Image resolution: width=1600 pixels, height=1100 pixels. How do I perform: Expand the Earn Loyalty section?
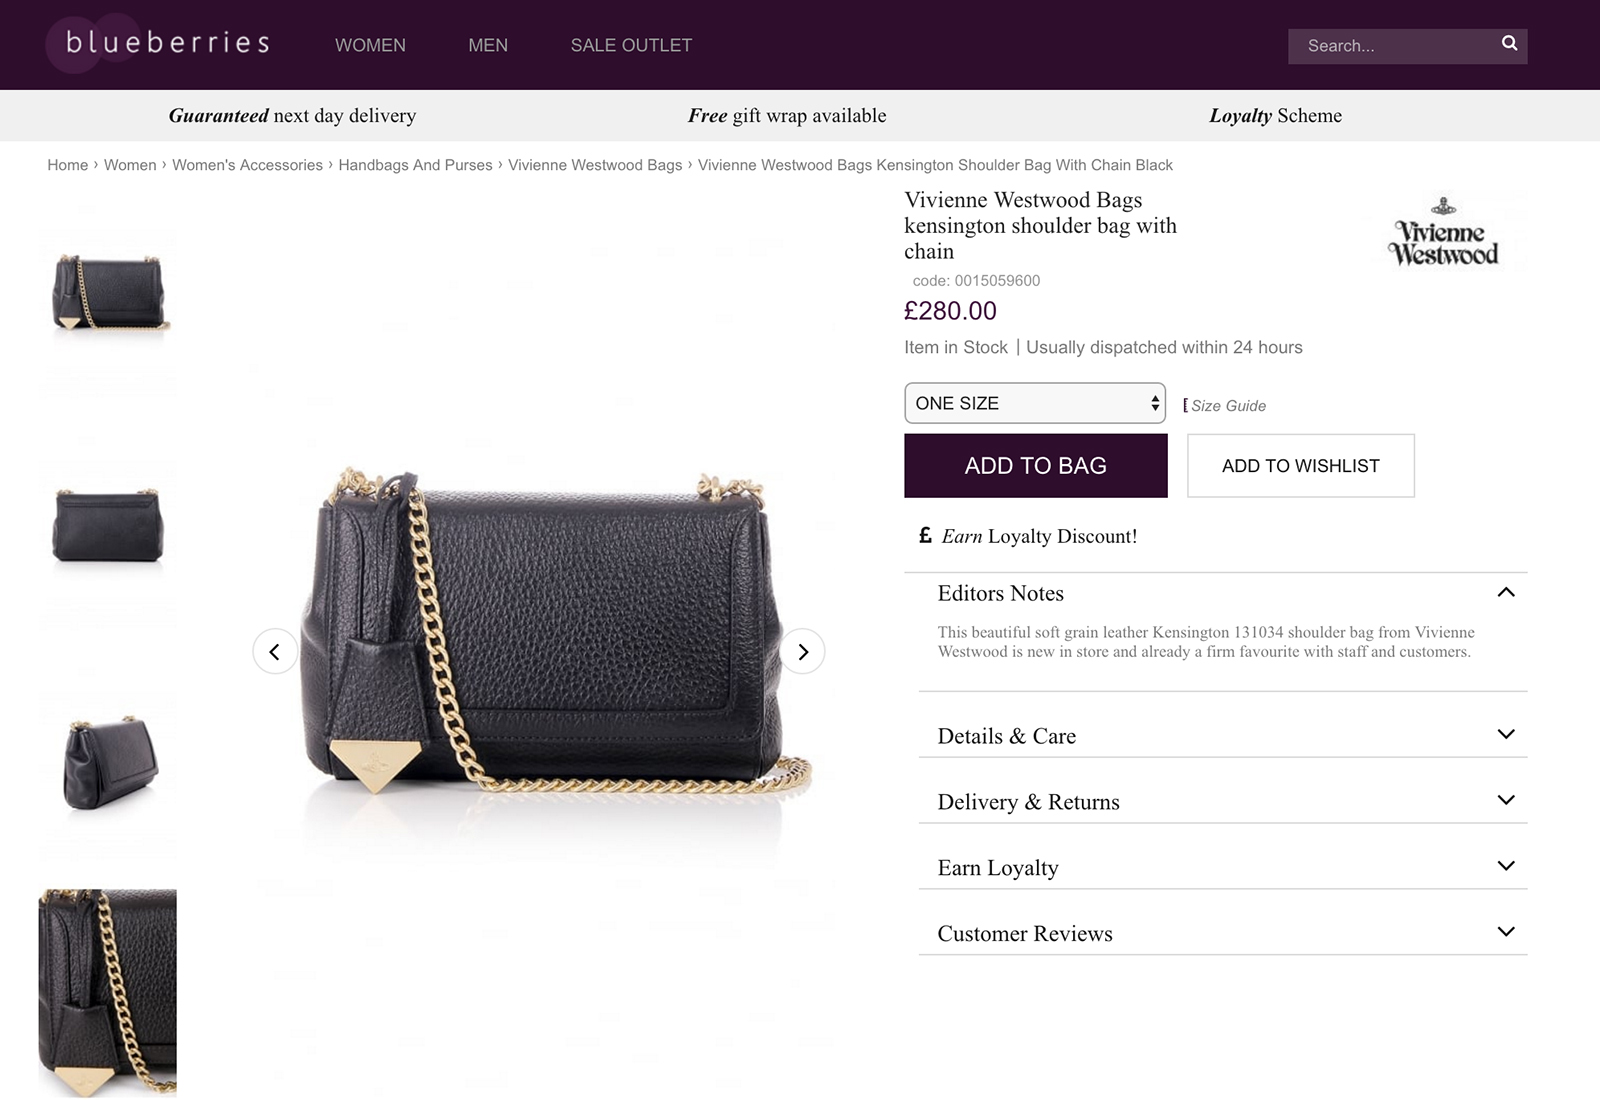pyautogui.click(x=1222, y=867)
